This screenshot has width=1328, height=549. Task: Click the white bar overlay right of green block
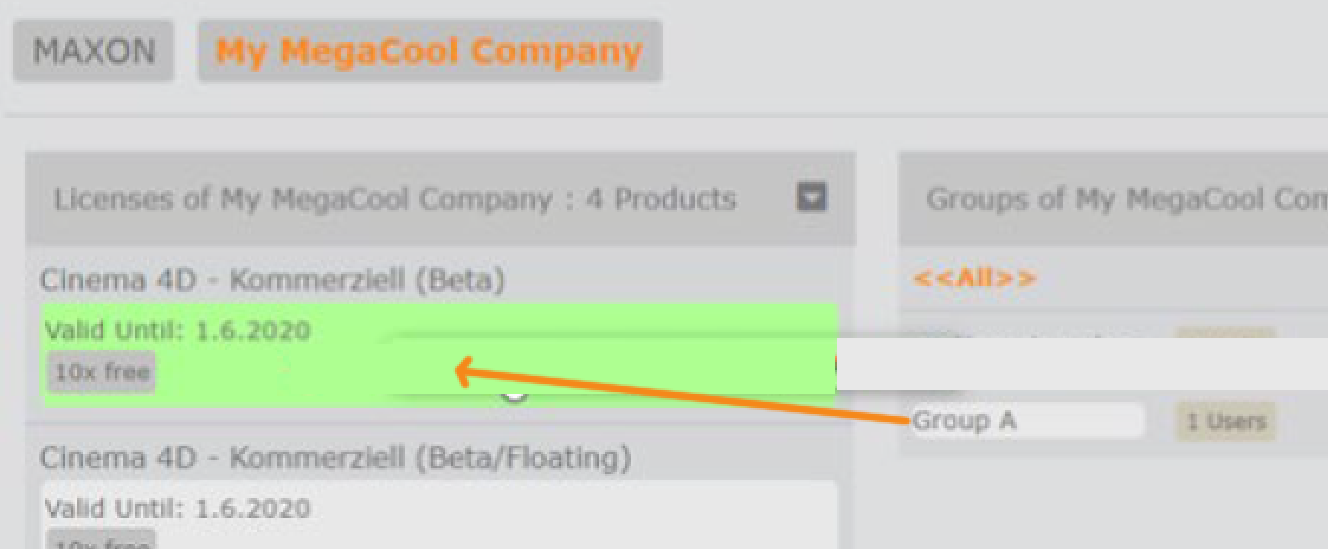pos(1082,364)
